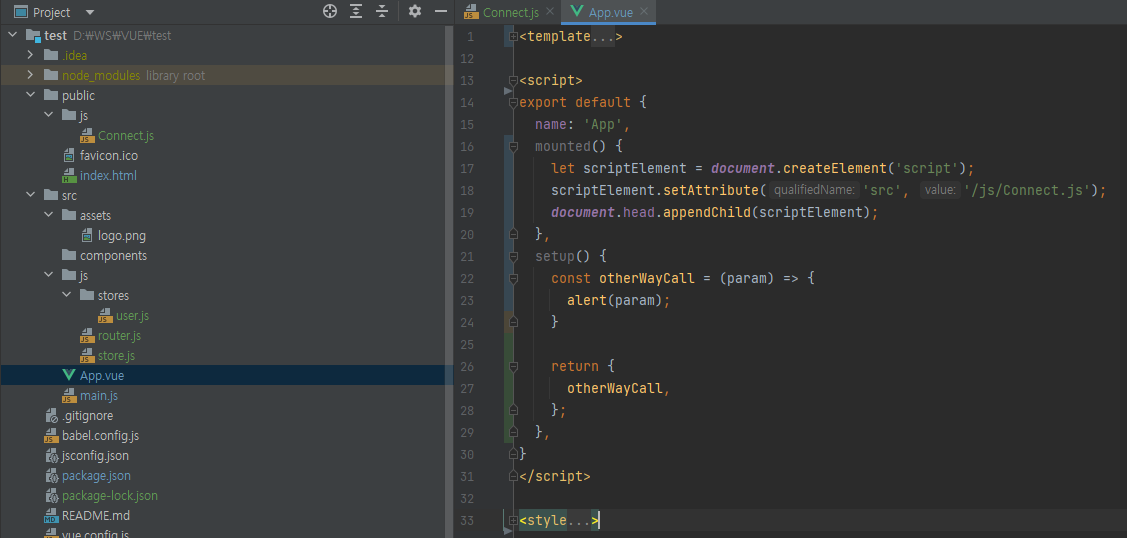Viewport: 1127px width, 538px height.
Task: Select README.md file
Action: tap(96, 516)
